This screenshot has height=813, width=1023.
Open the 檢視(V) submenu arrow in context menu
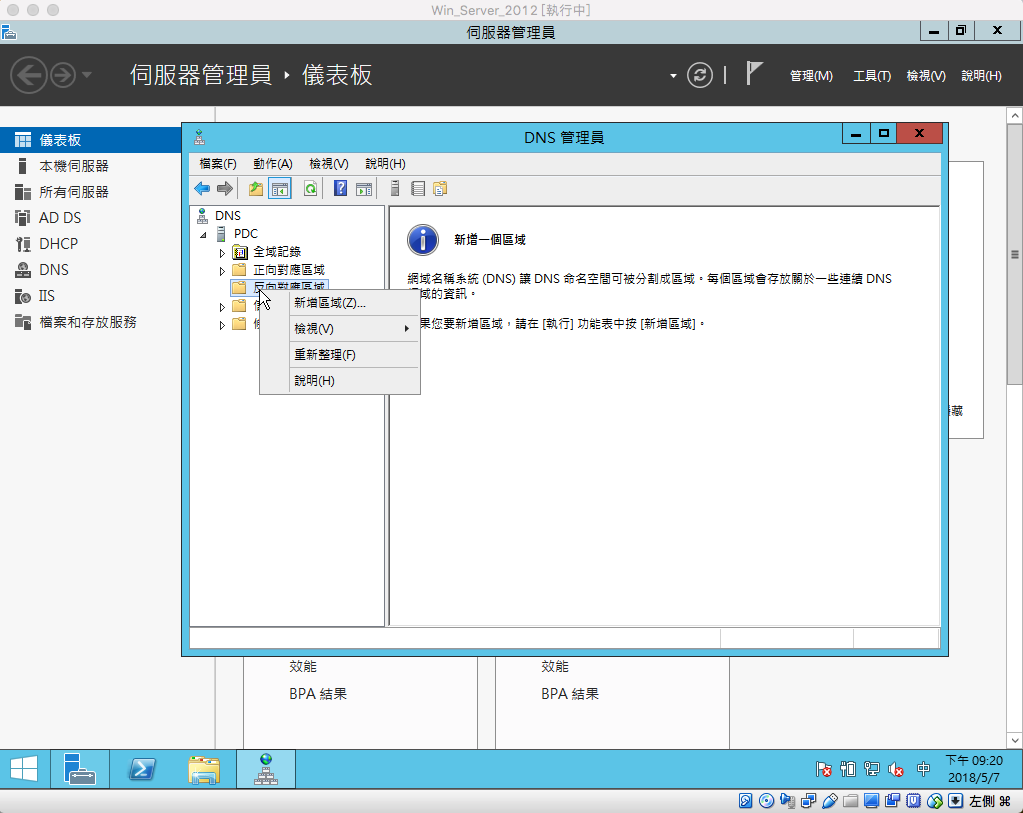click(x=406, y=329)
